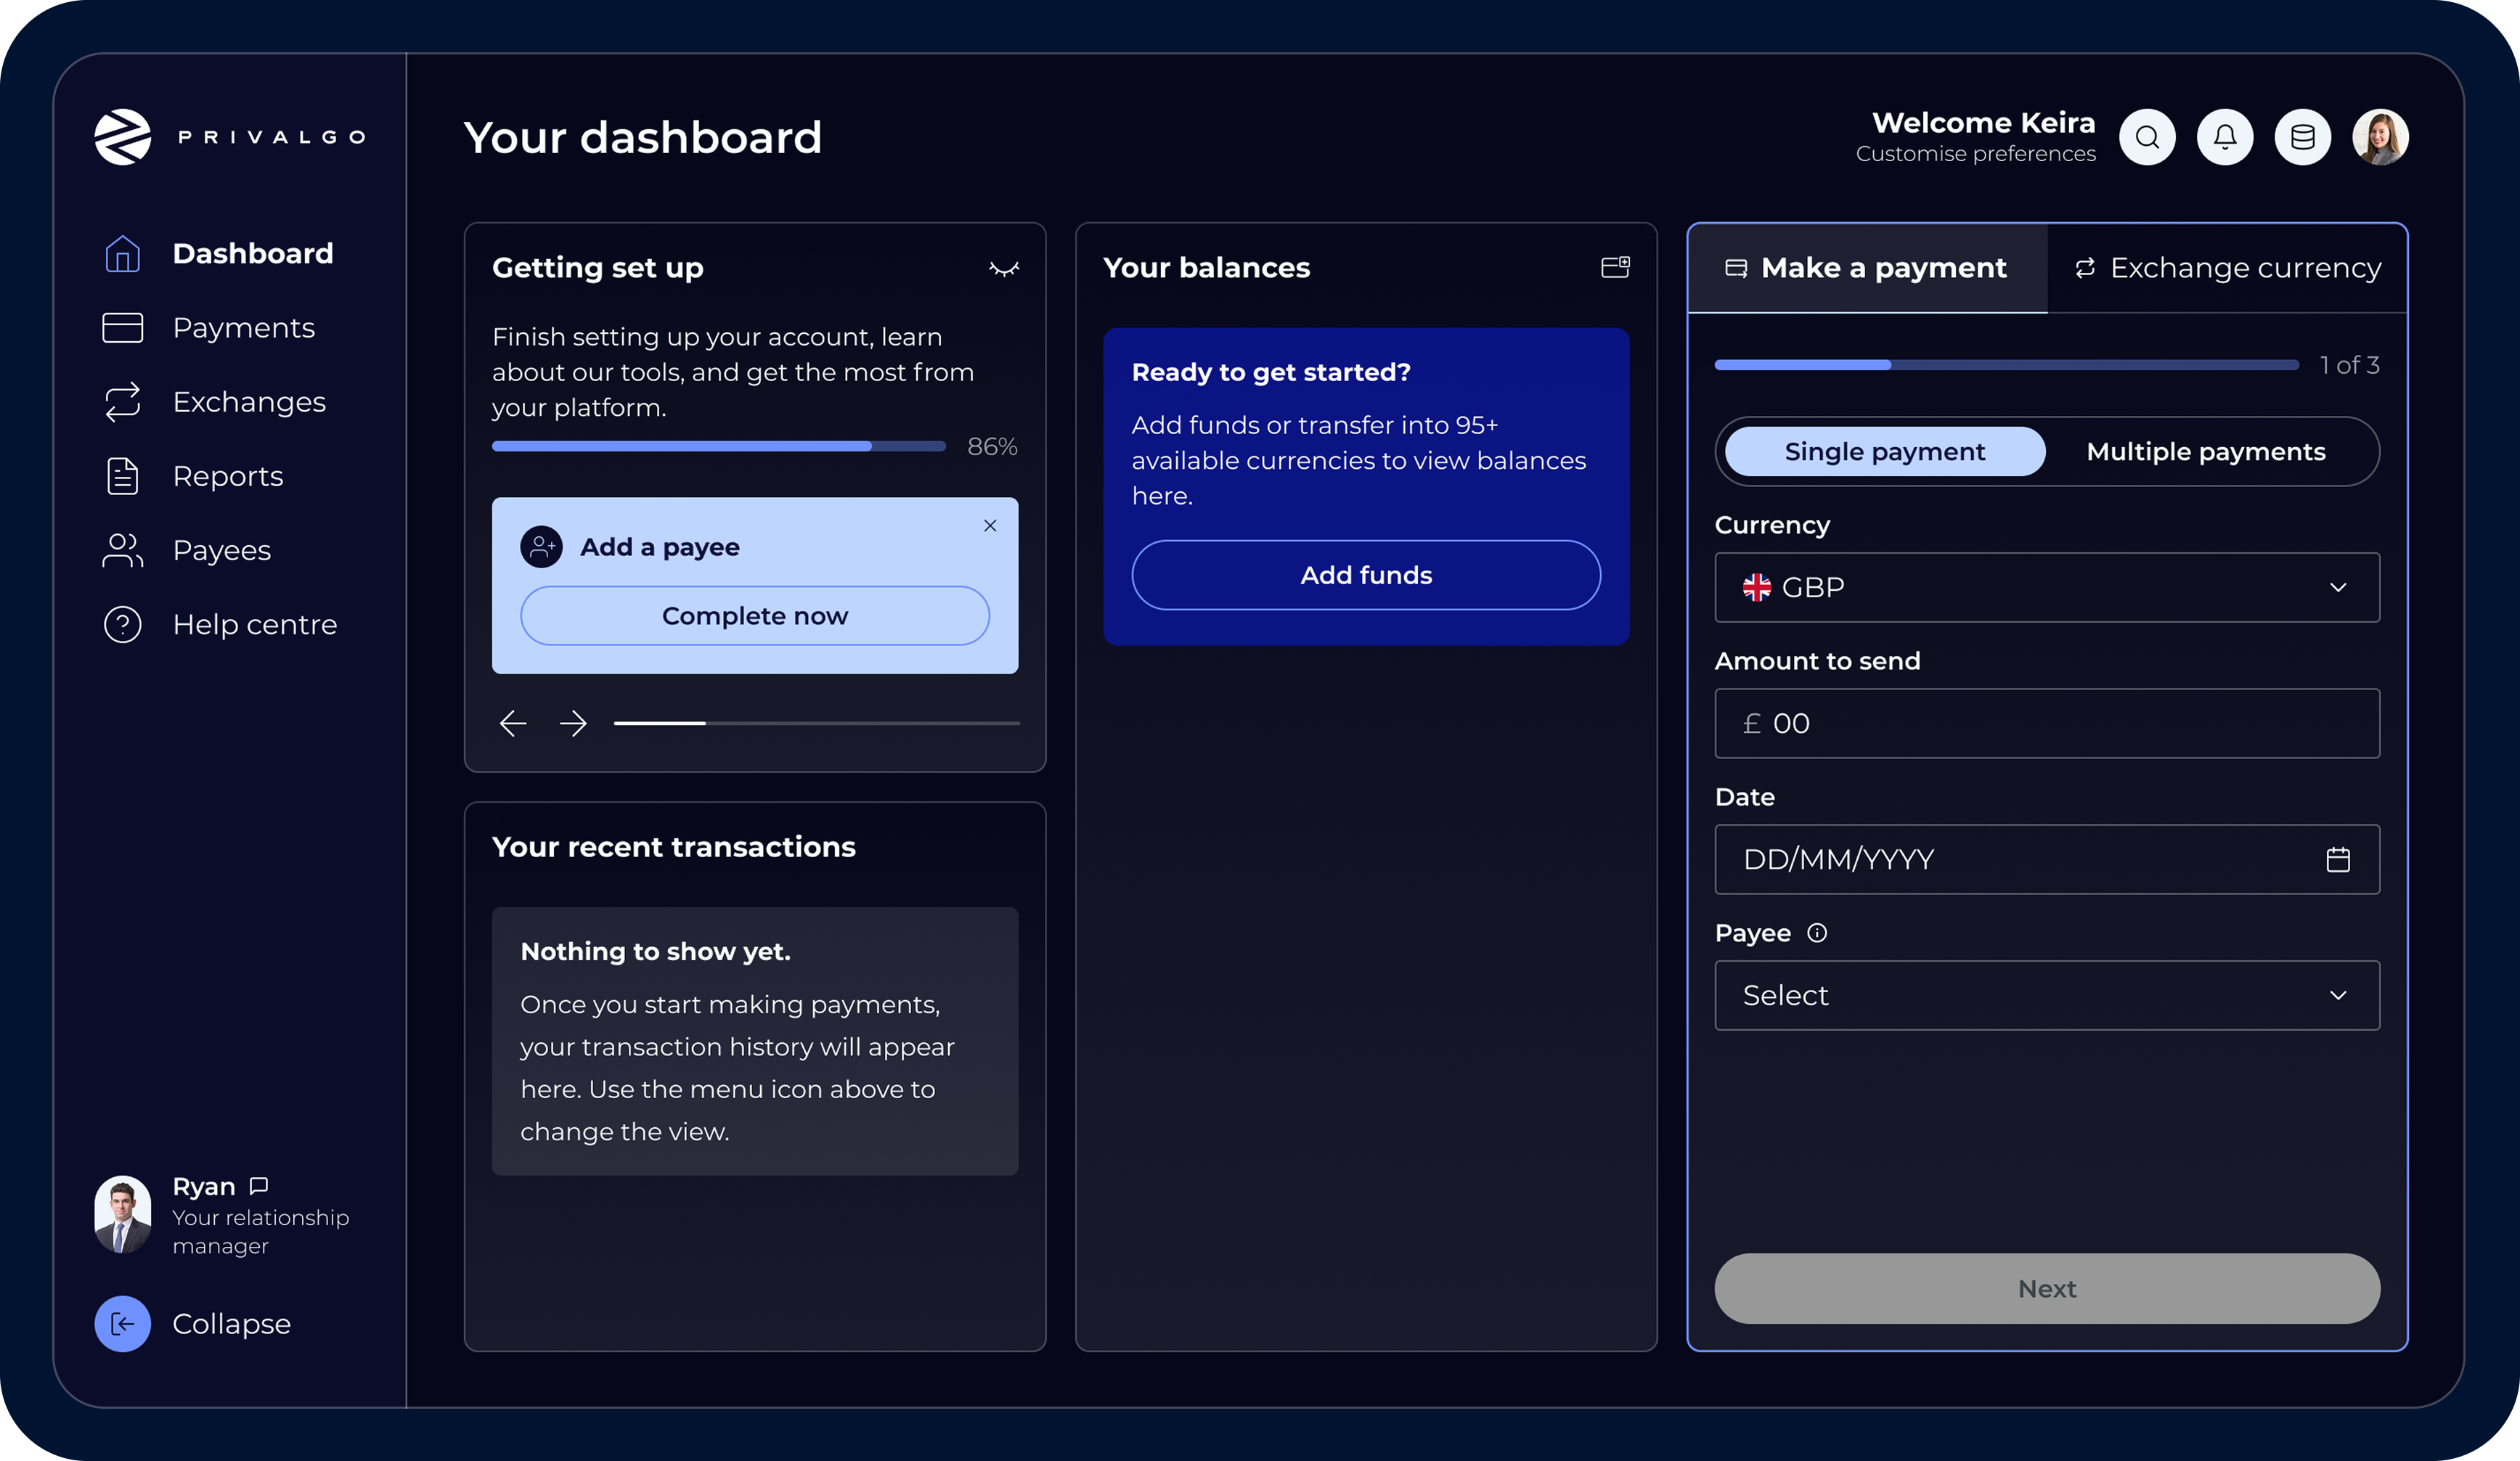Open the notifications bell
Screen dimensions: 2520x1461
[x=2224, y=137]
